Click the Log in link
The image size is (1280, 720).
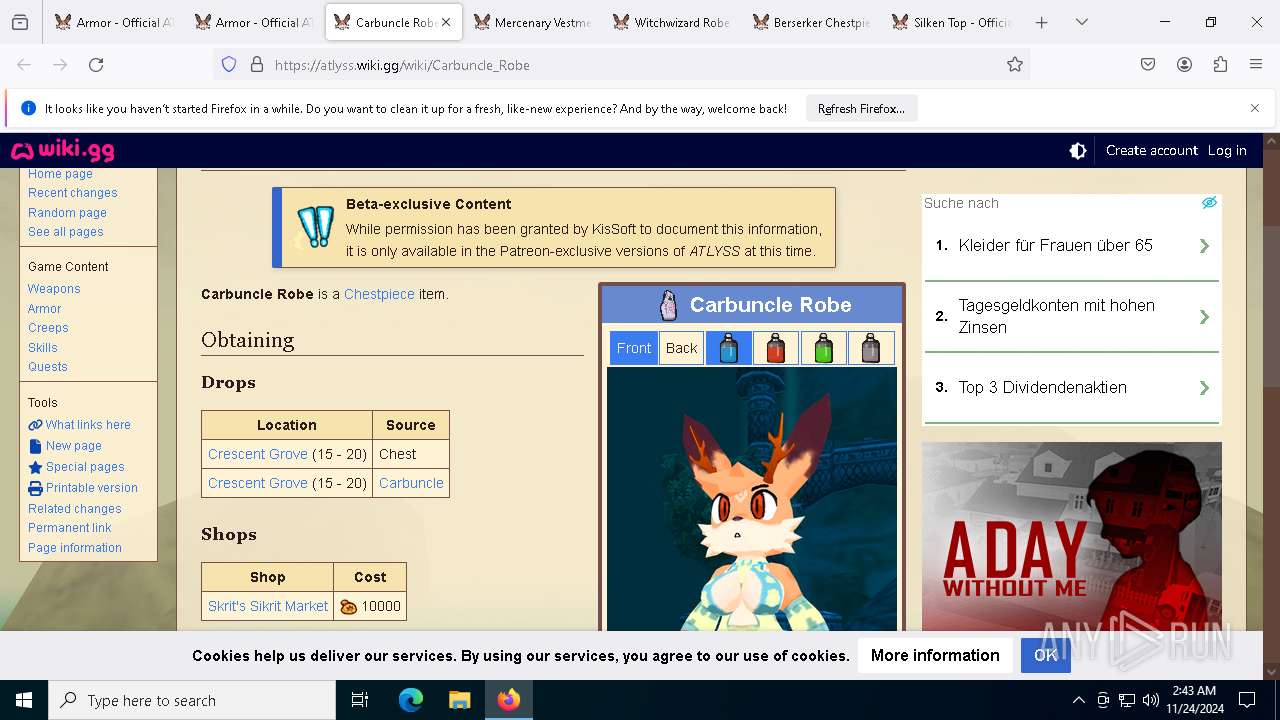[1227, 151]
